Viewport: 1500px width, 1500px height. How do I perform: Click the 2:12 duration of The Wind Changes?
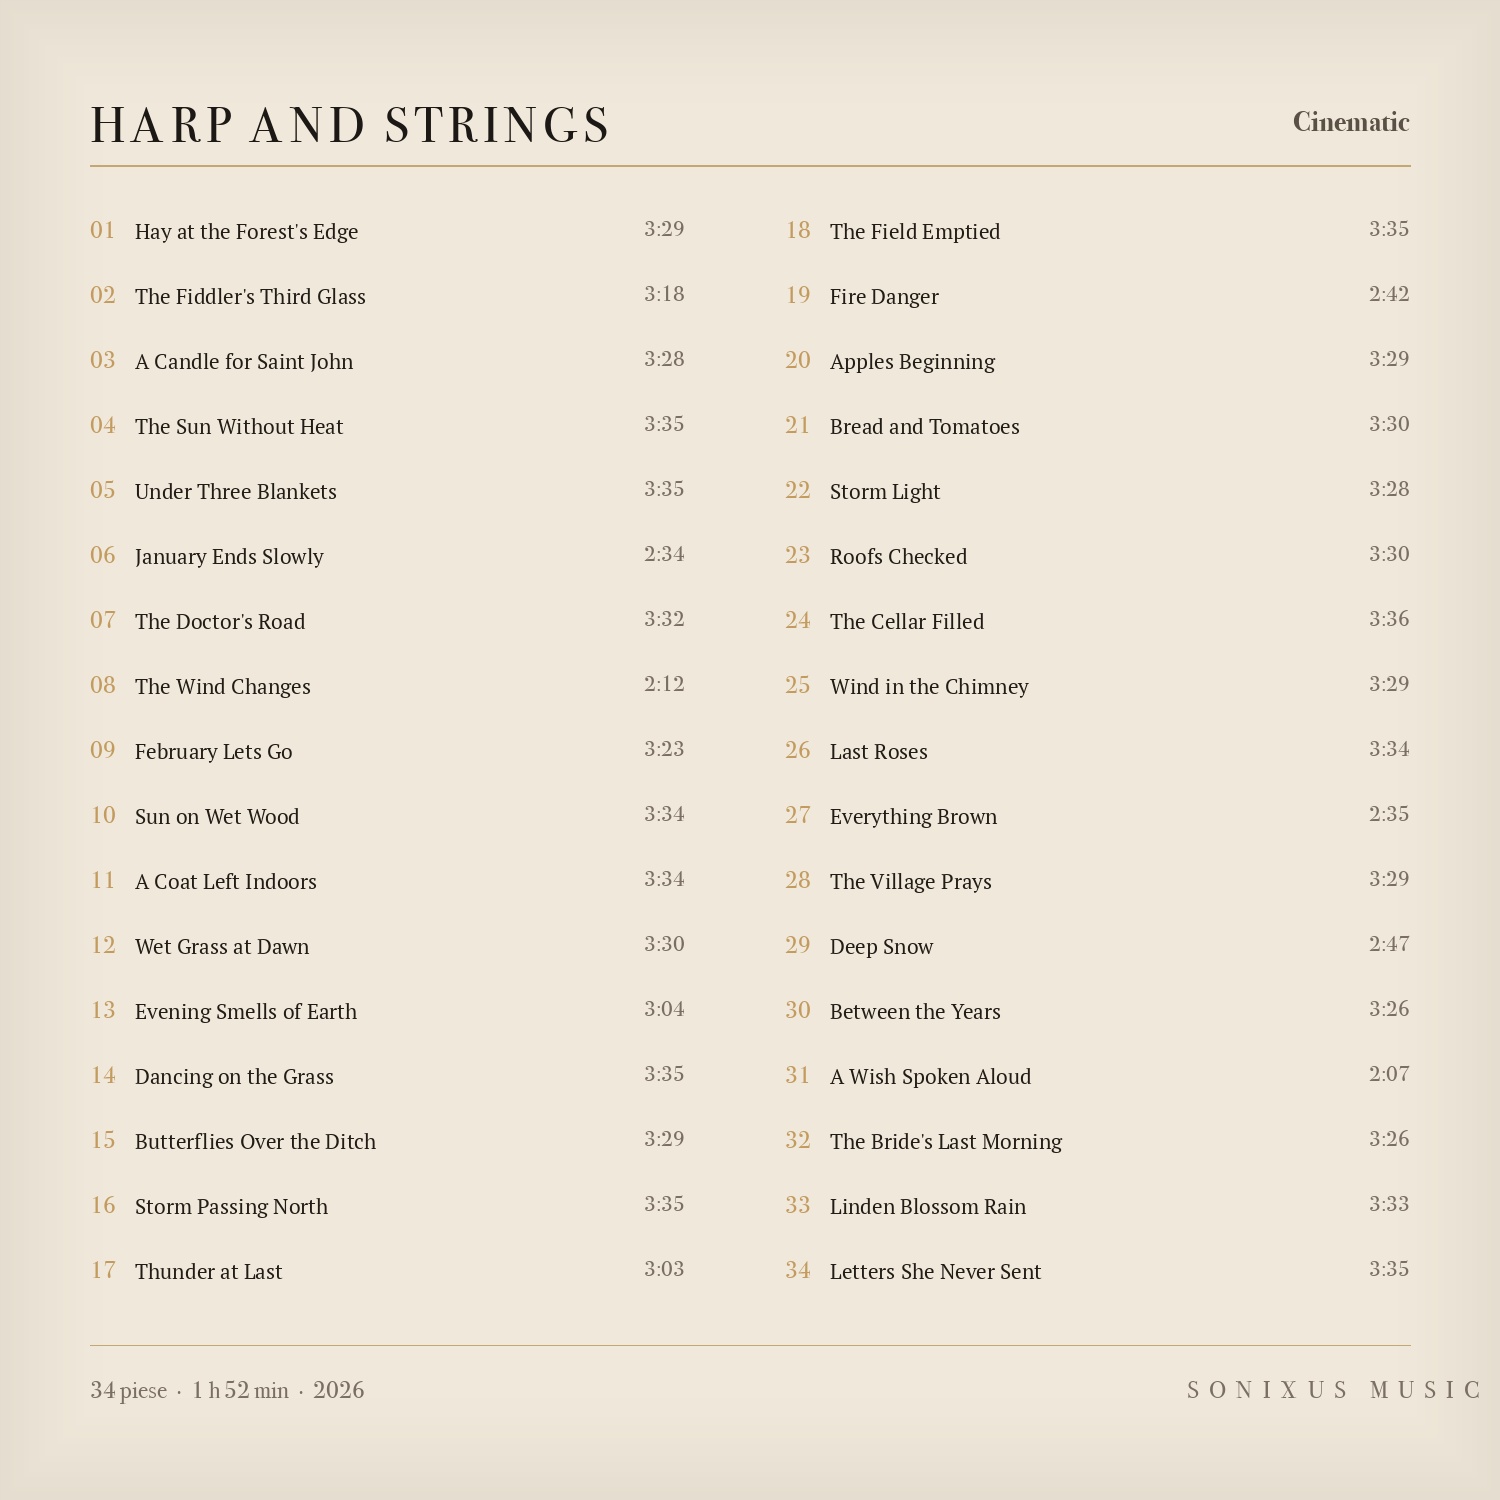[x=664, y=684]
